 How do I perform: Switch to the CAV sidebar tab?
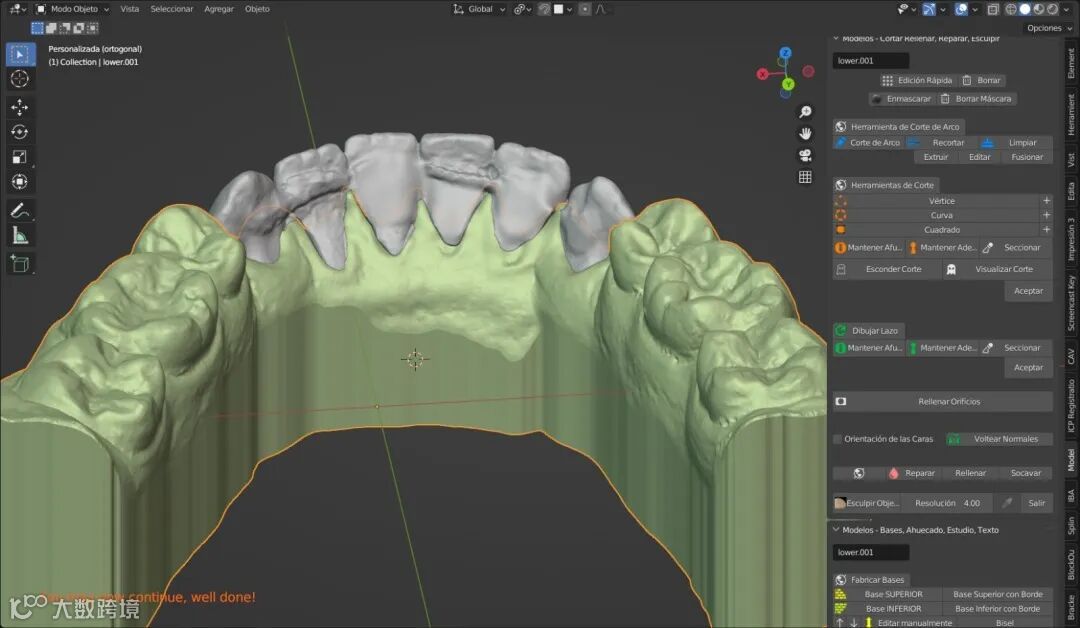(1071, 356)
